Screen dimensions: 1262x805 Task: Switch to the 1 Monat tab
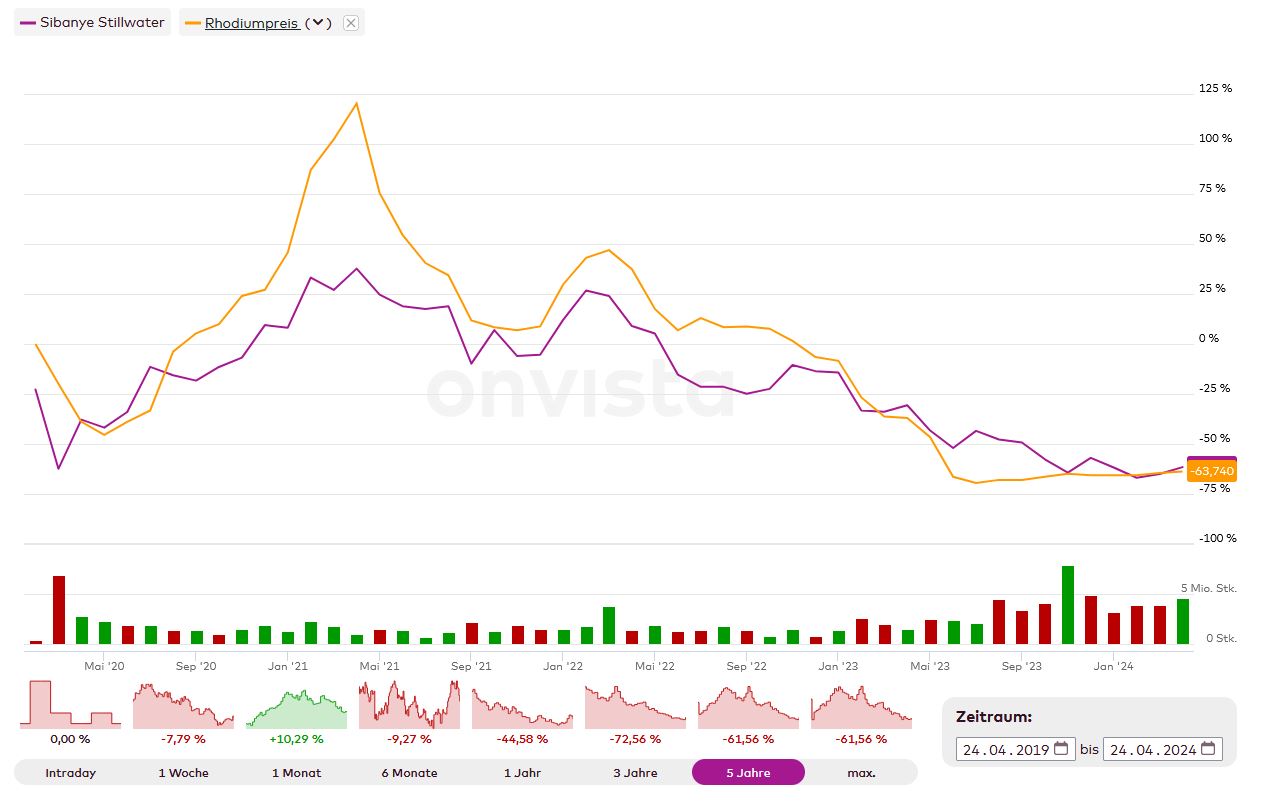click(x=296, y=772)
